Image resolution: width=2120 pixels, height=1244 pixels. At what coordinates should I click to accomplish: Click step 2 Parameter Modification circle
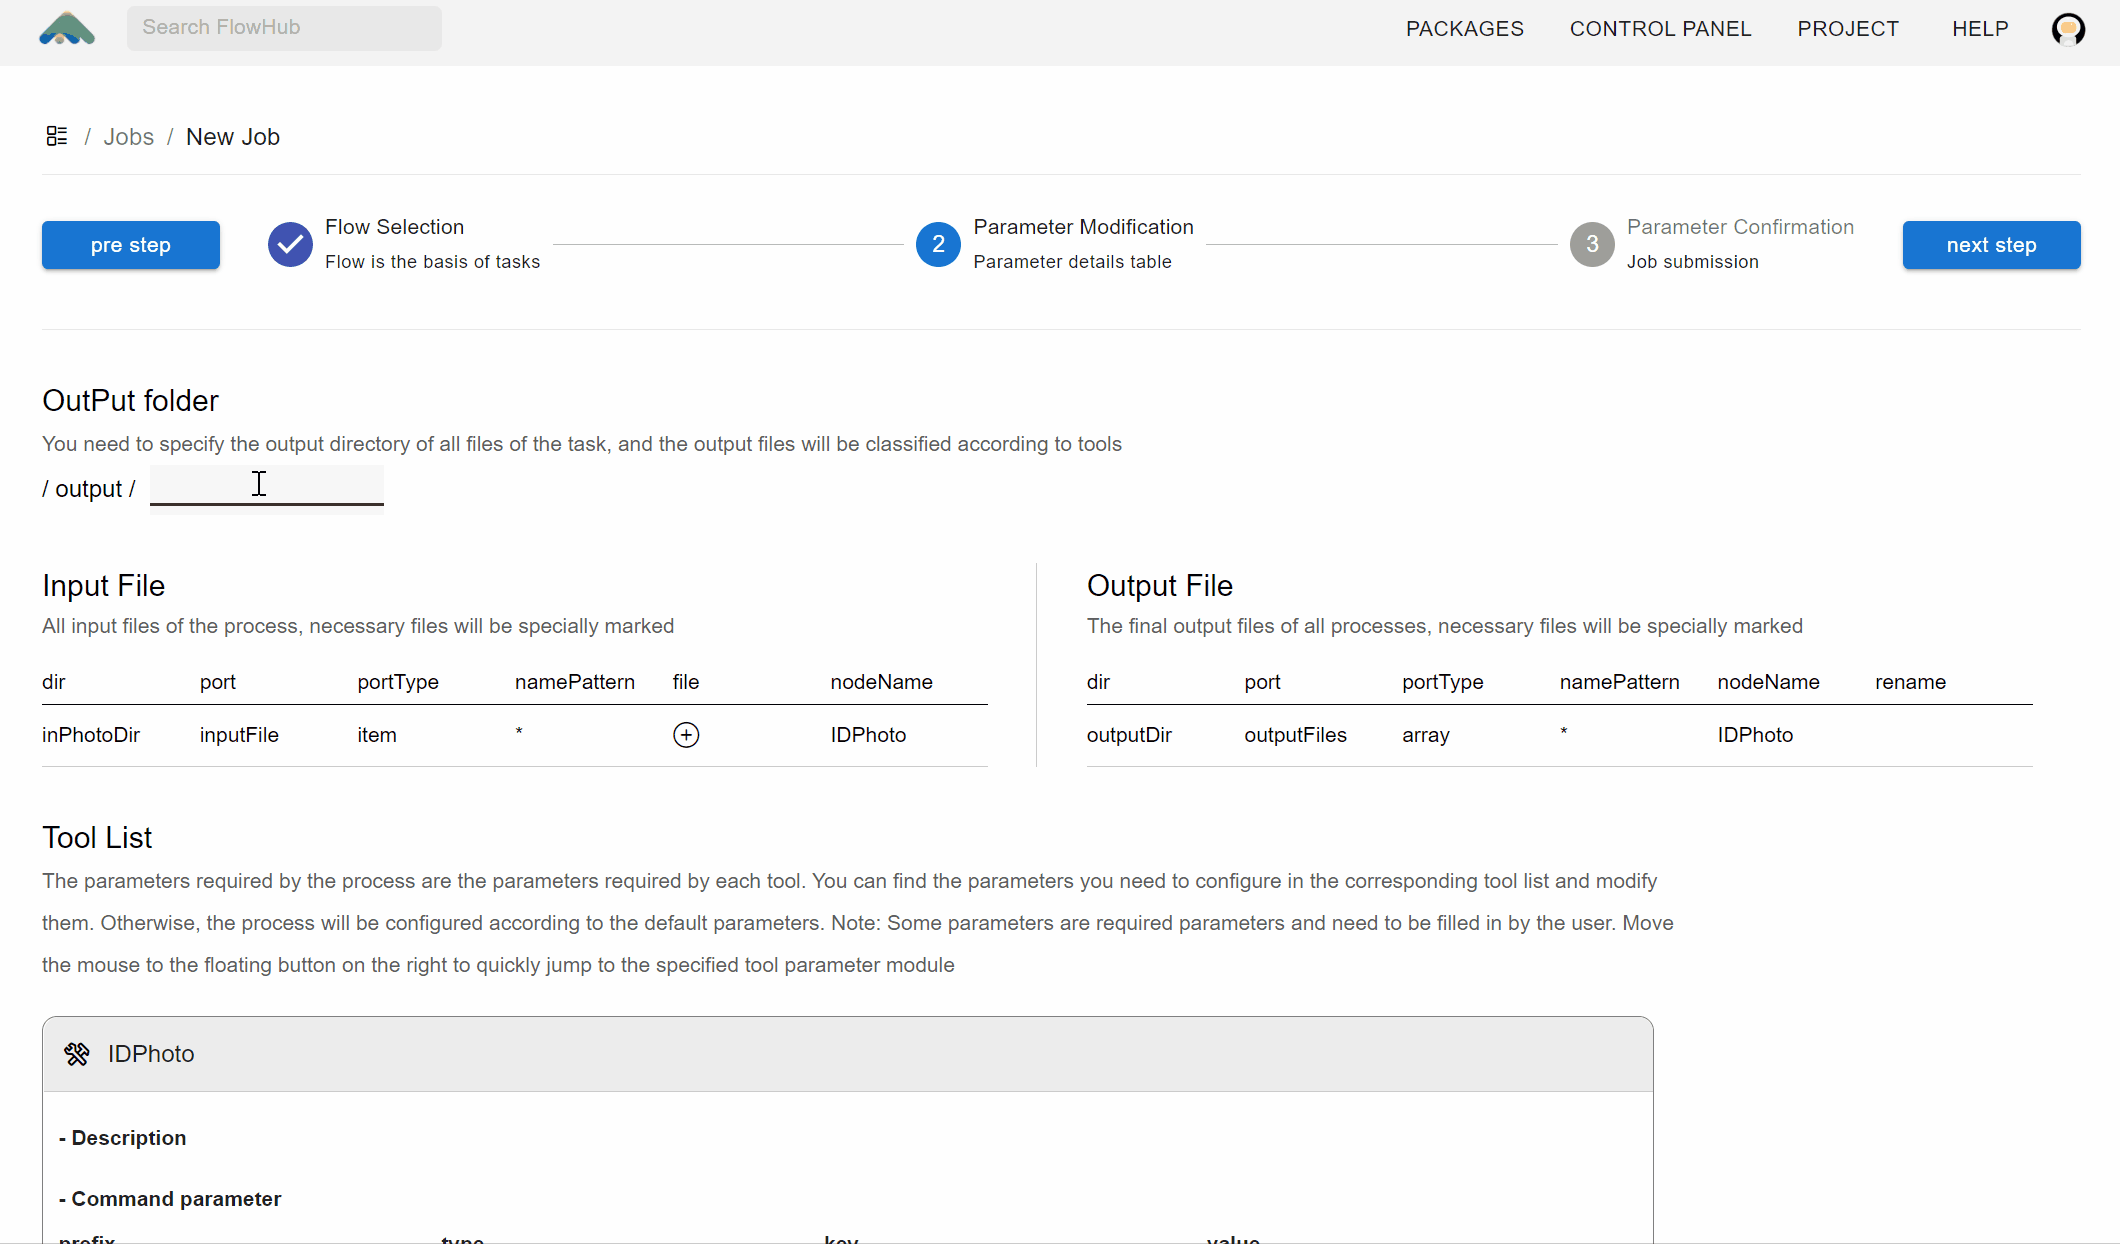point(938,244)
